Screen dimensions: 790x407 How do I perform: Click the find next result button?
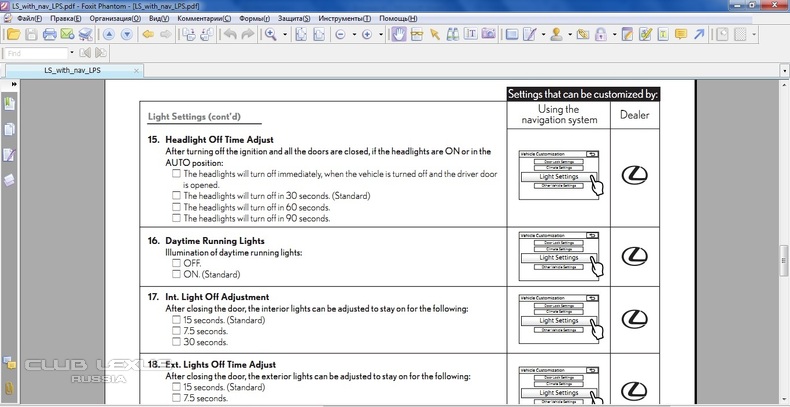[x=101, y=53]
